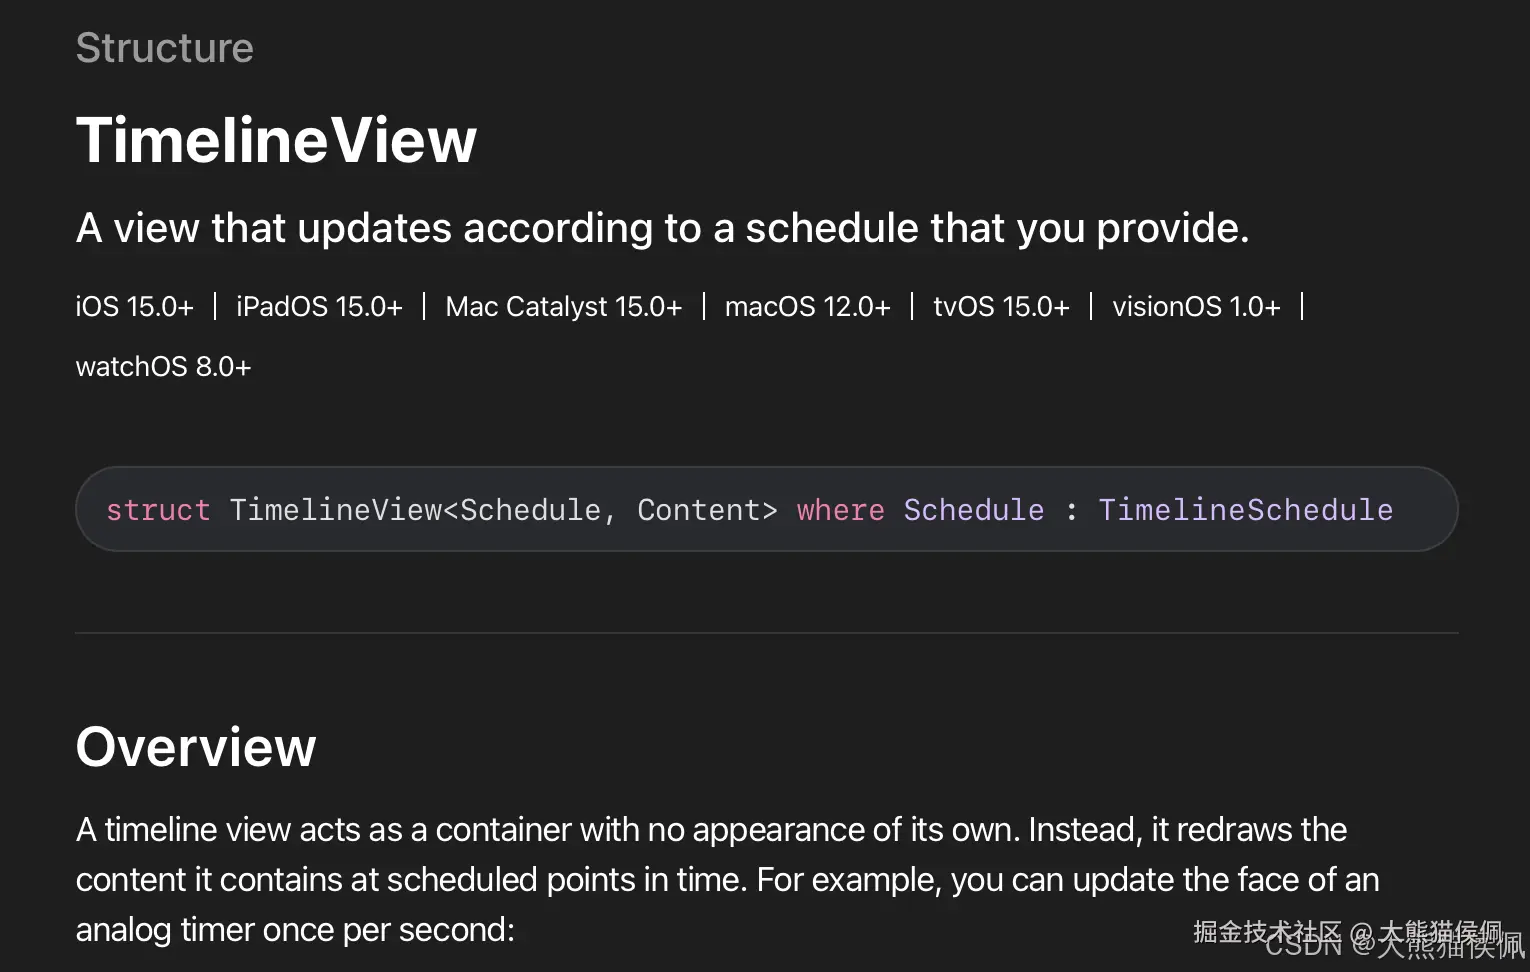Click the Mac Catalyst 15.0+ availability item
1530x972 pixels.
click(x=563, y=306)
